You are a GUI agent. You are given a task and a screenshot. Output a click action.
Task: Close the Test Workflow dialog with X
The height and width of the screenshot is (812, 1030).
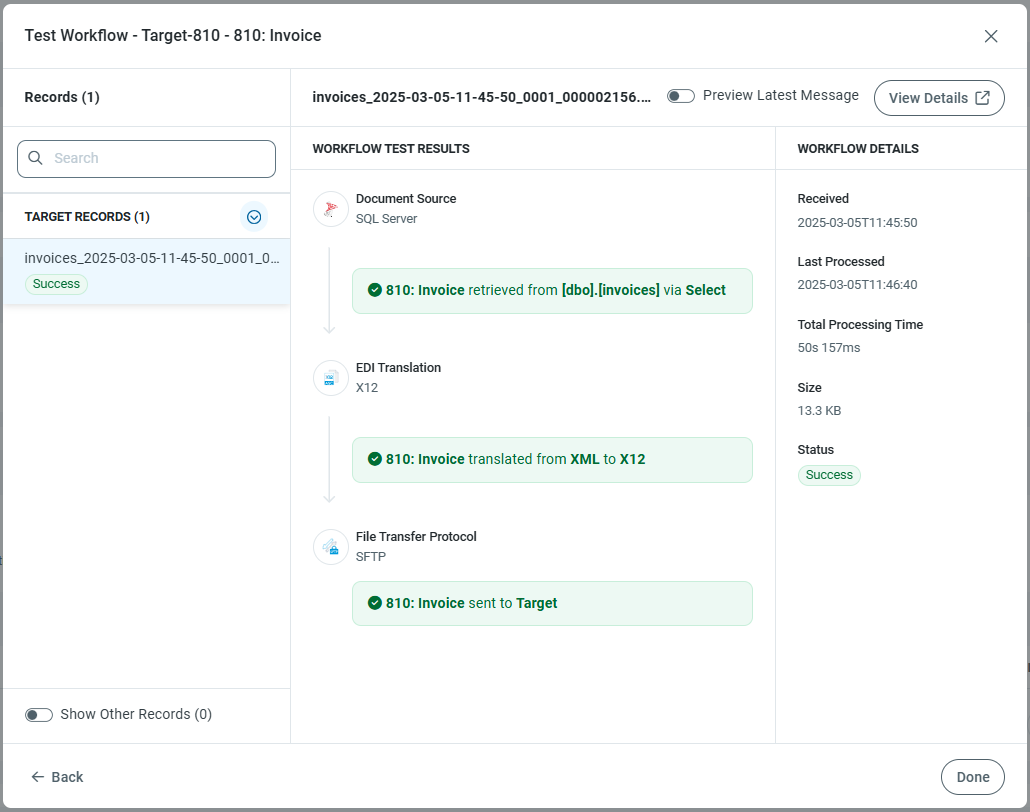[991, 36]
